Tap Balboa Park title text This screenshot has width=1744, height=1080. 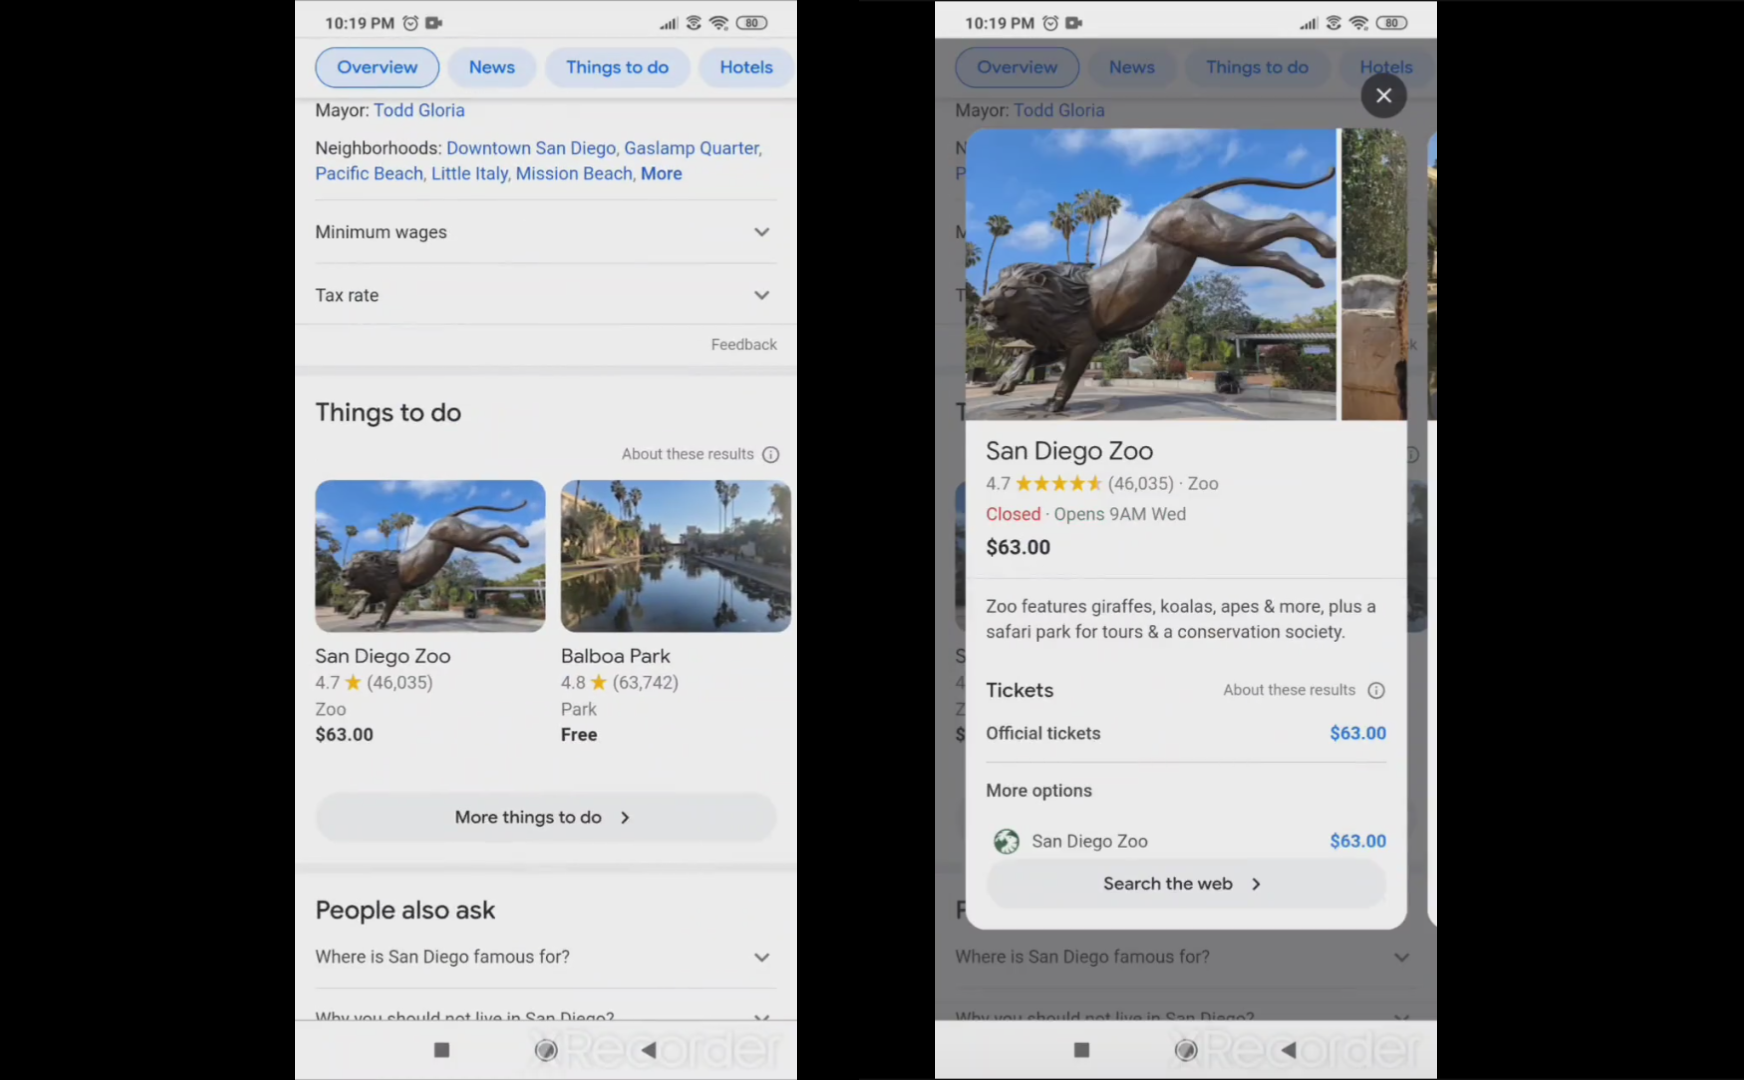[x=615, y=657]
